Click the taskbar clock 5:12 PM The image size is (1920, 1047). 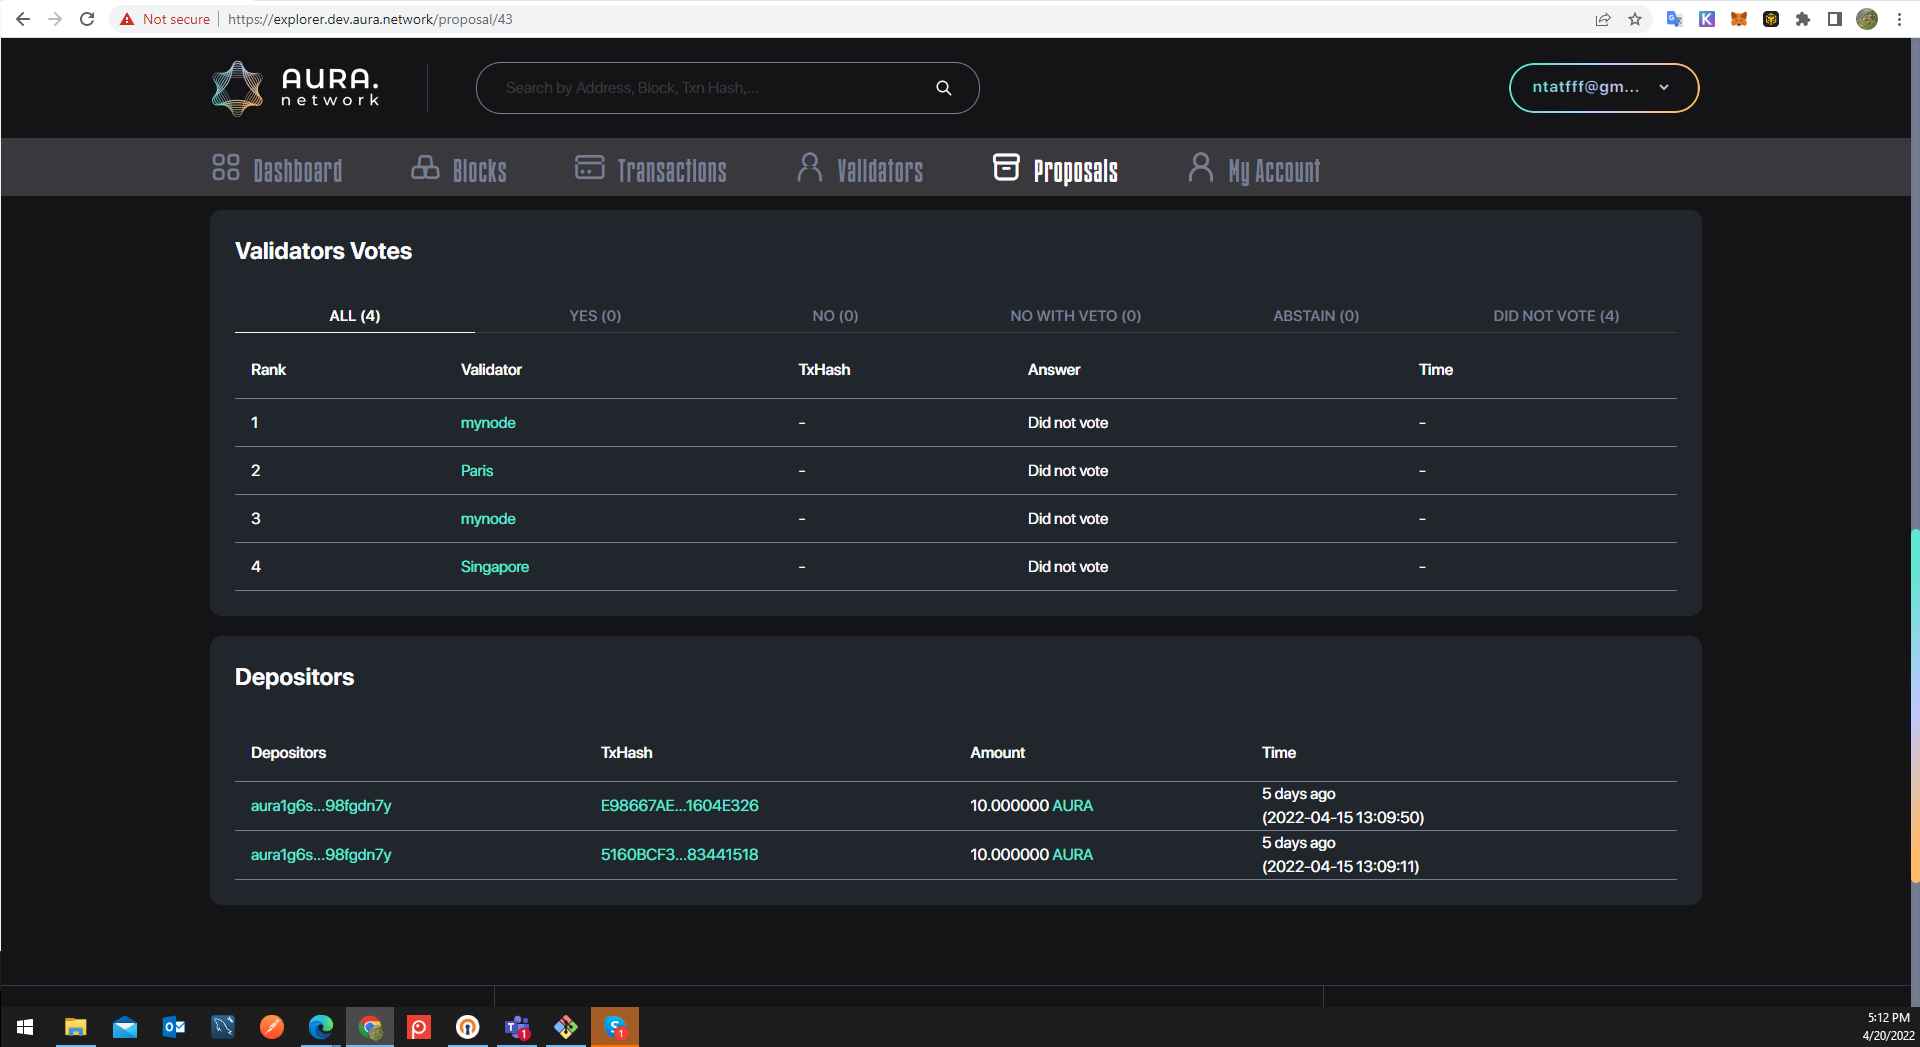pyautogui.click(x=1887, y=1018)
